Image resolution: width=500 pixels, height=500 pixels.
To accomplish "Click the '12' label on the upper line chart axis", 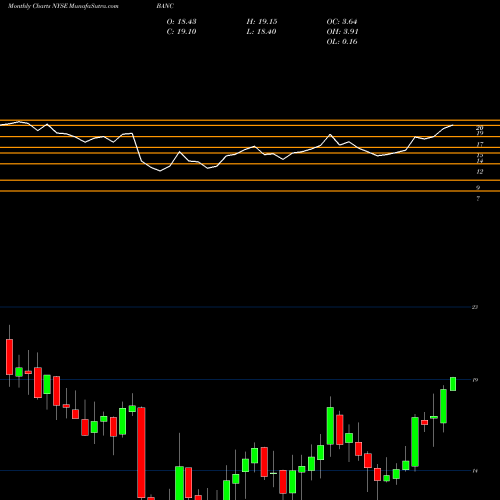I will coord(480,172).
